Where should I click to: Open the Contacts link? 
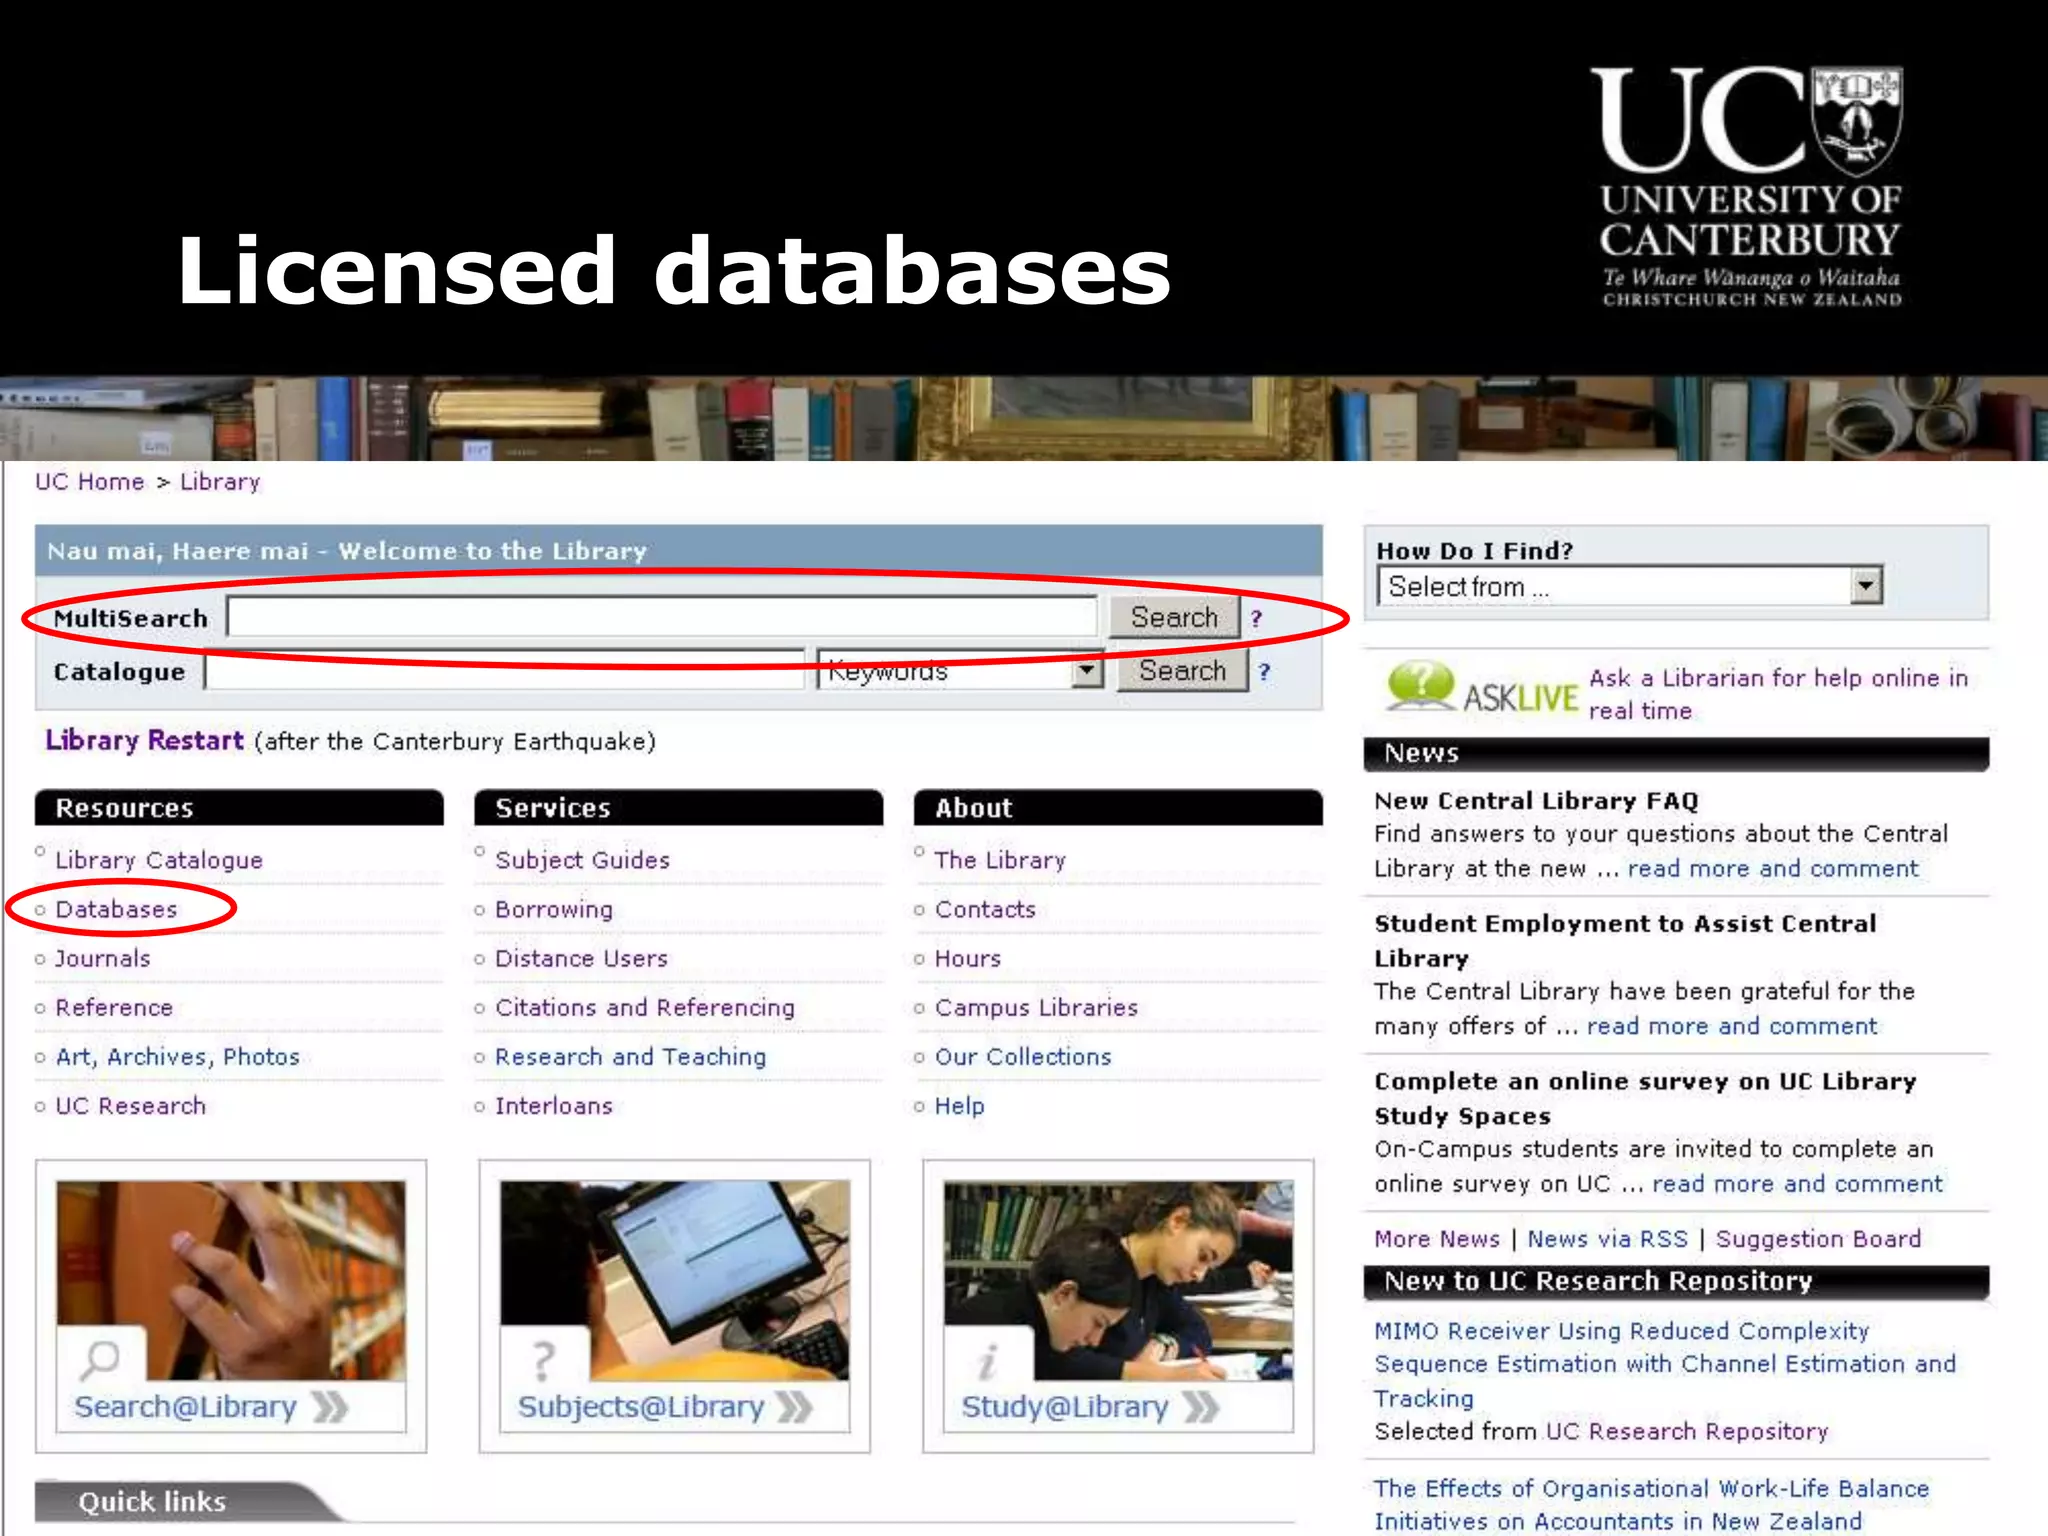(x=985, y=909)
